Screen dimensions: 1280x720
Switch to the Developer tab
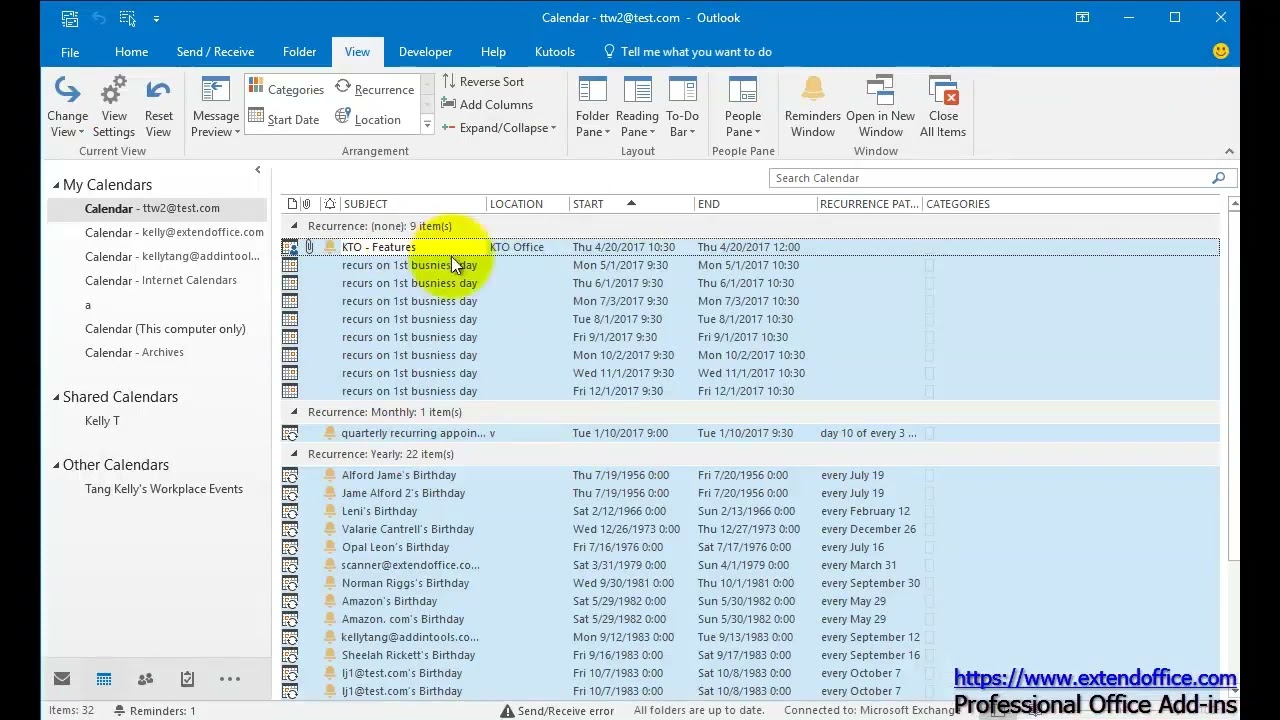(425, 52)
